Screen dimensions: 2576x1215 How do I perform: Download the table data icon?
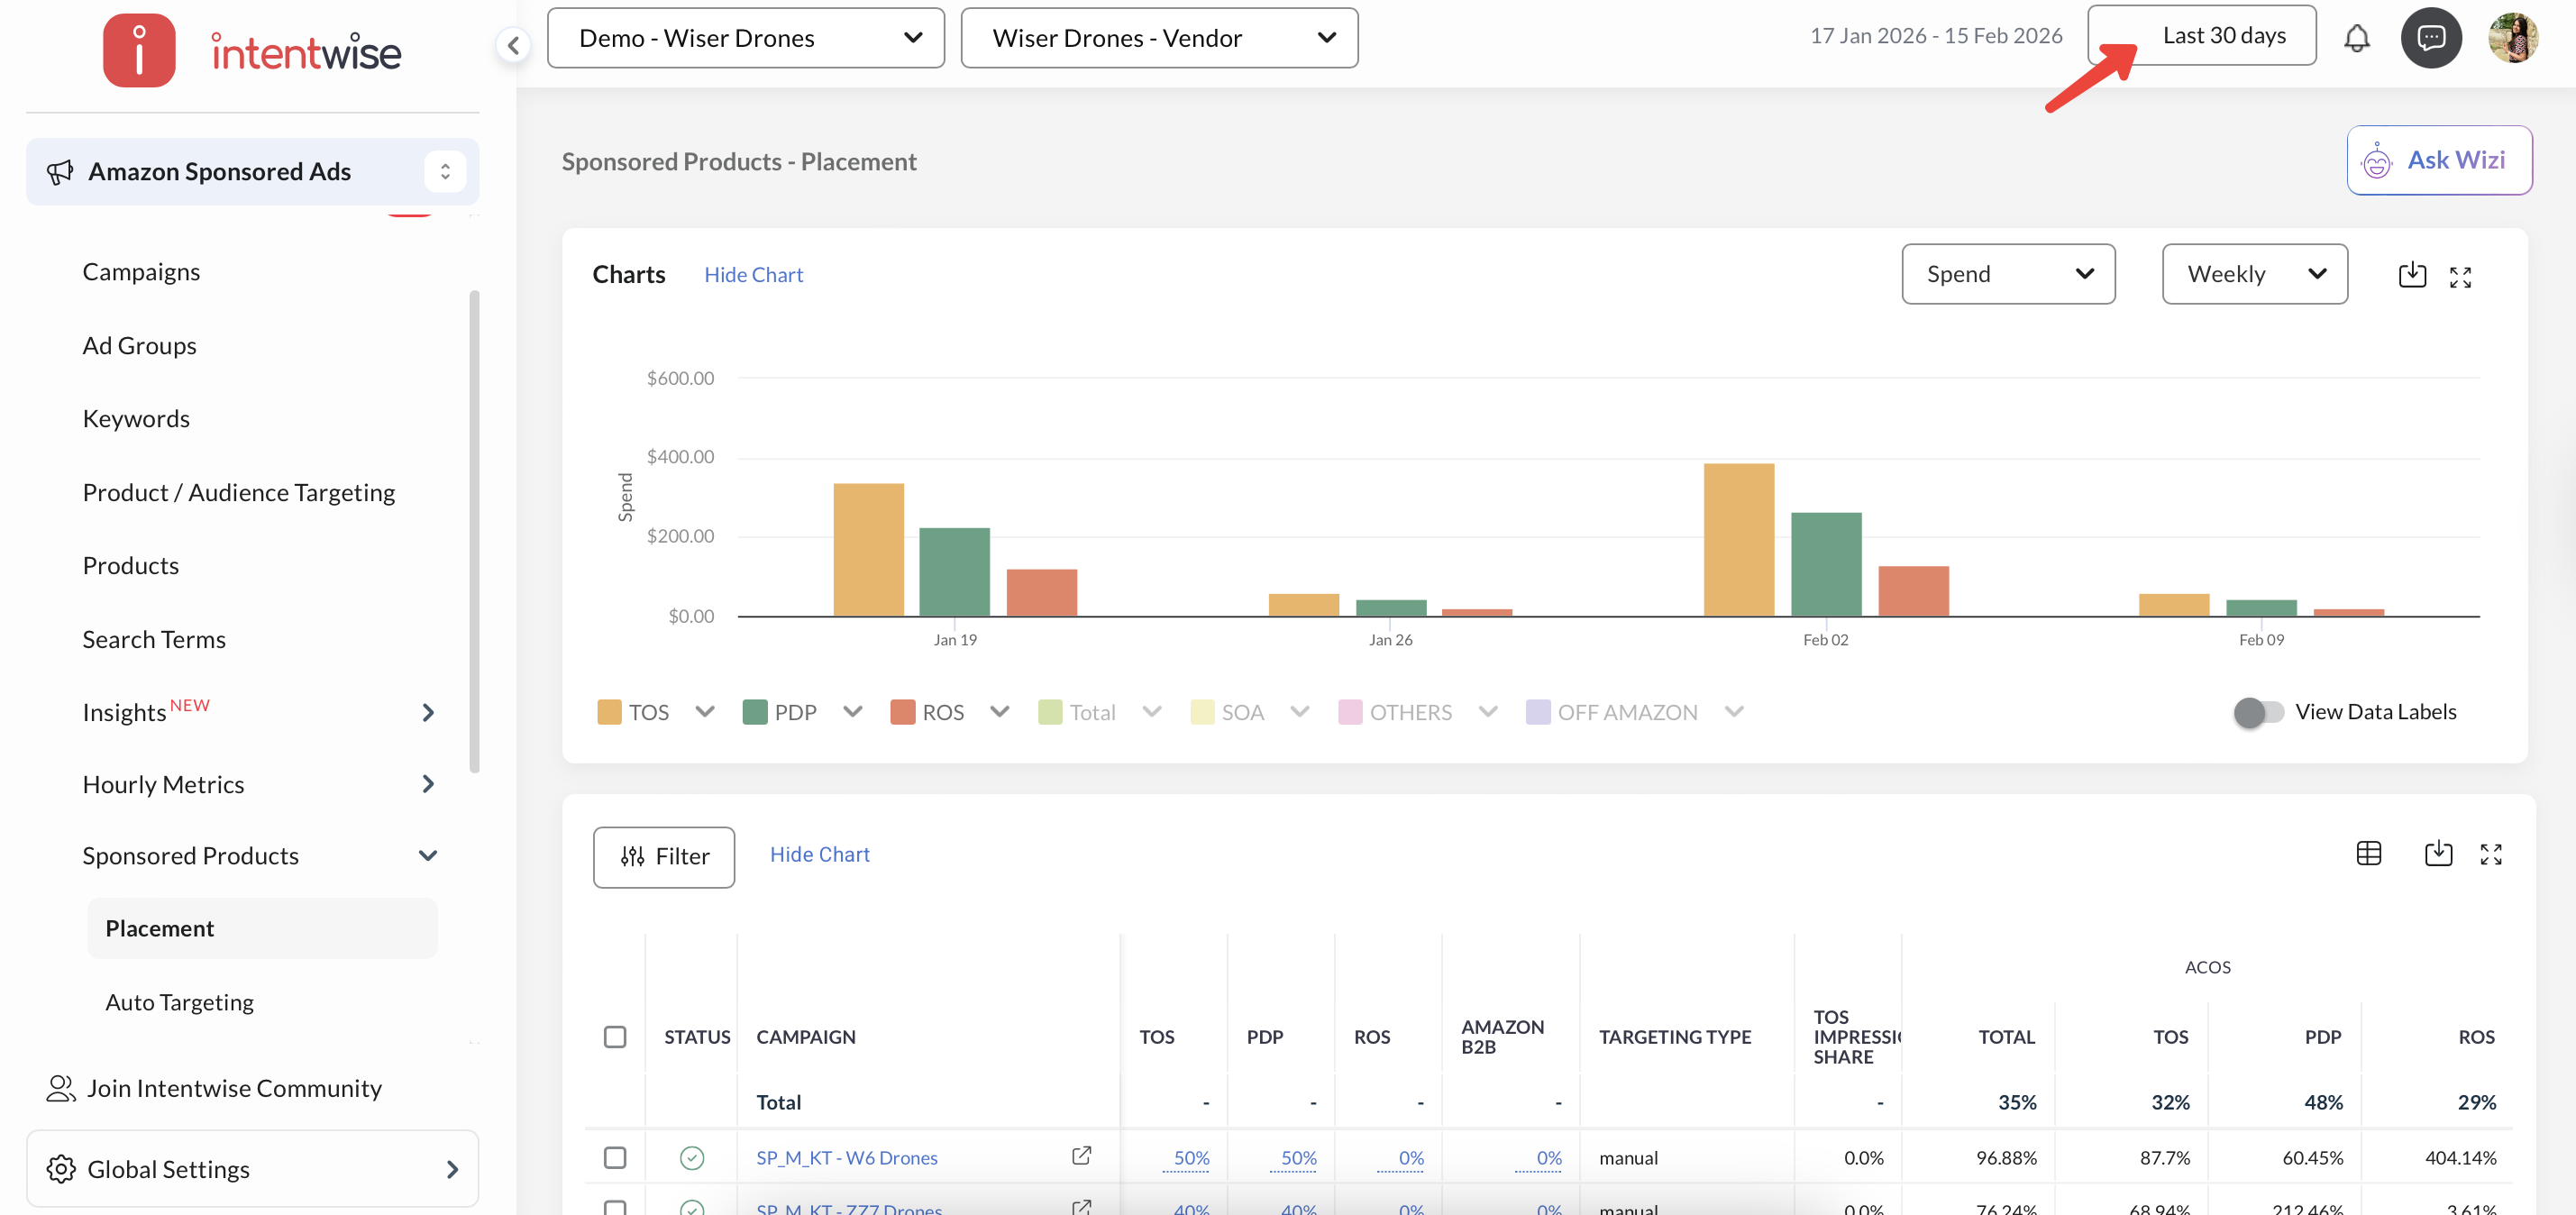click(x=2438, y=853)
